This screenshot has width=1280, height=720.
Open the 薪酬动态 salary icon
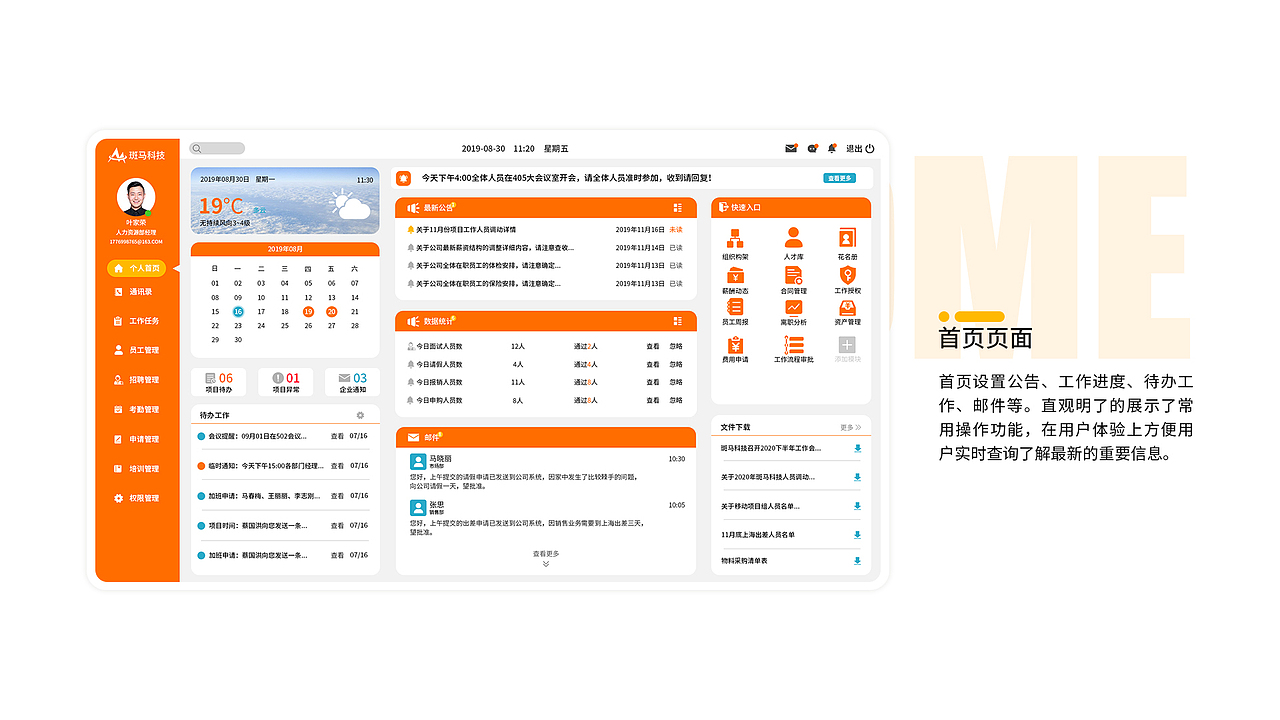tap(735, 275)
